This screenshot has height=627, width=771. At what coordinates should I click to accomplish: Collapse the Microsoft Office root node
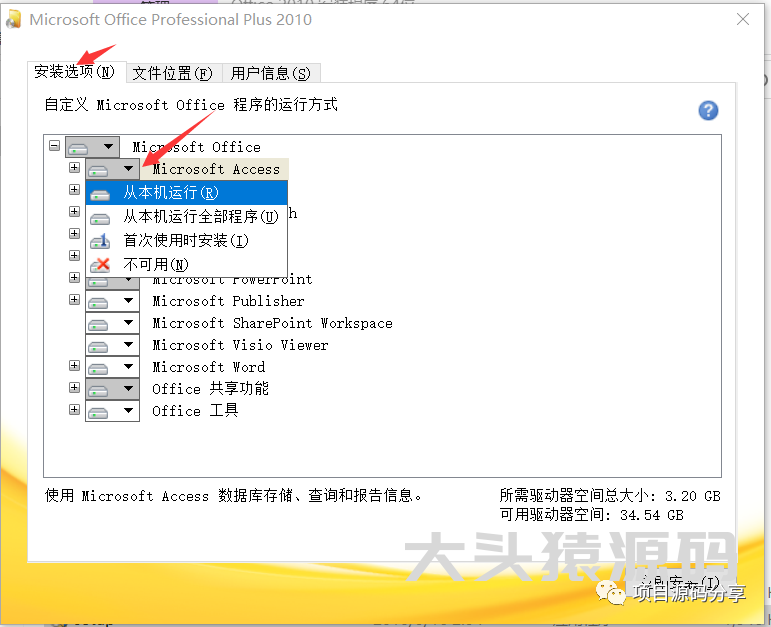(x=55, y=146)
